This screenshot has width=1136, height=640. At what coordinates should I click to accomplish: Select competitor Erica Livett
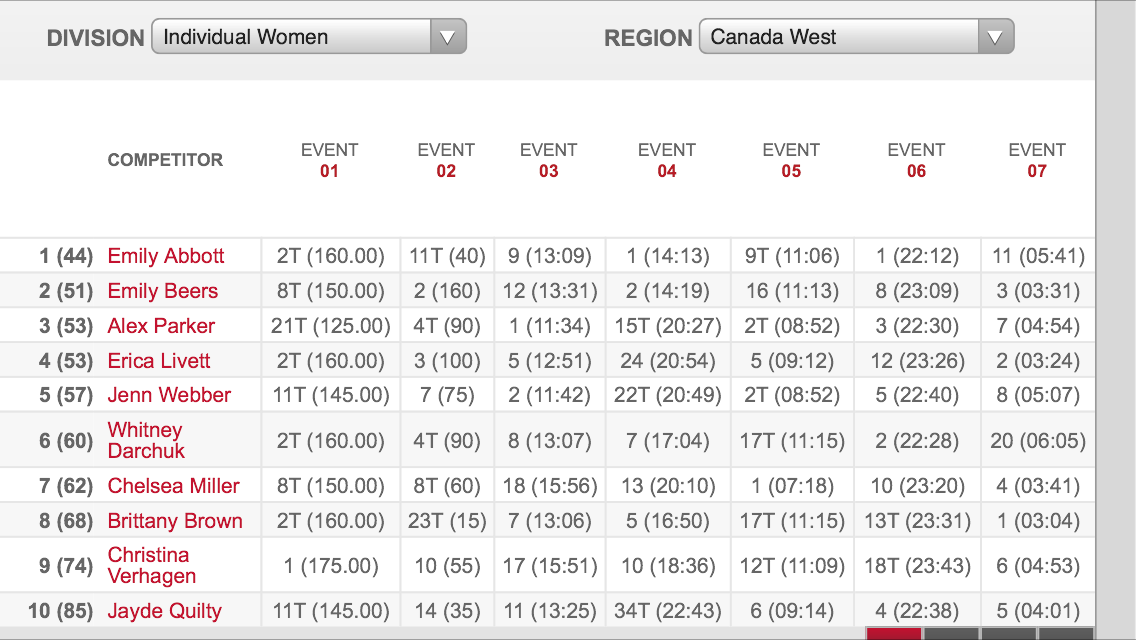pos(159,361)
